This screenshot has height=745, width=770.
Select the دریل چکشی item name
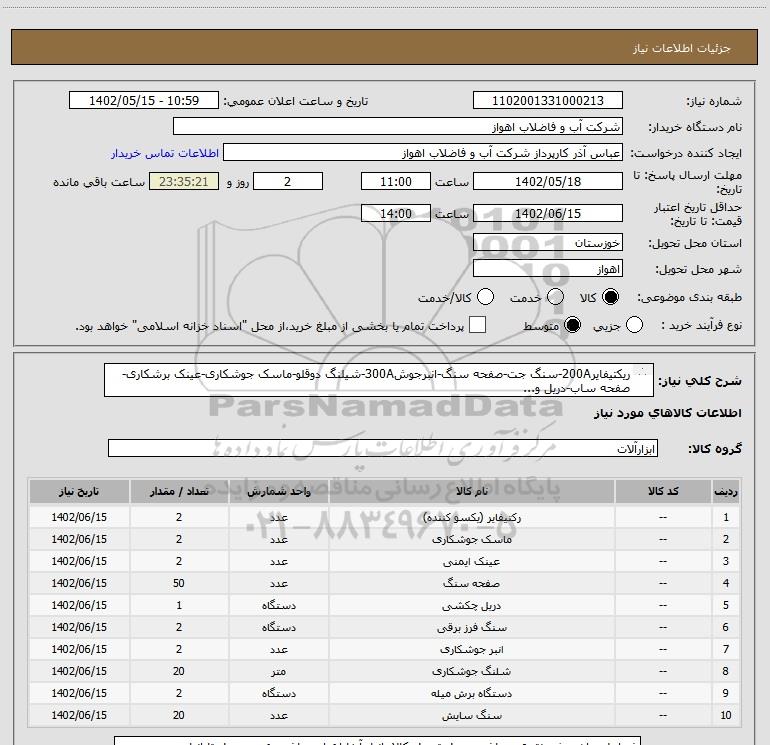(471, 605)
